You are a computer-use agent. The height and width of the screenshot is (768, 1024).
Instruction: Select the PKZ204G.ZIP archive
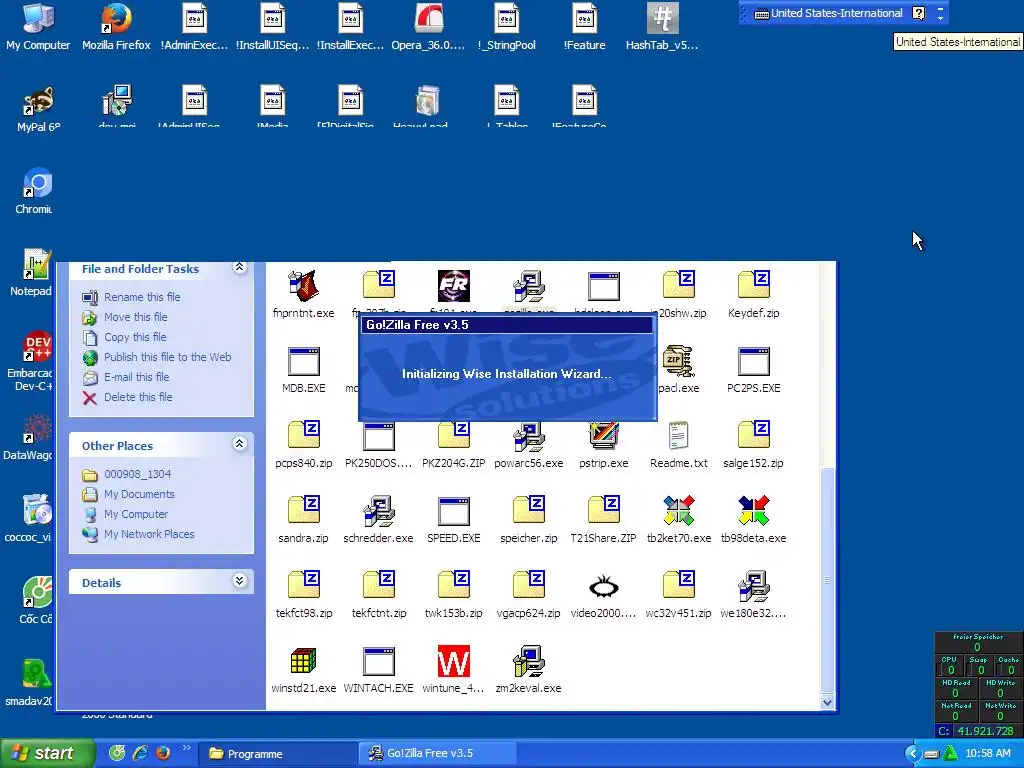(454, 436)
